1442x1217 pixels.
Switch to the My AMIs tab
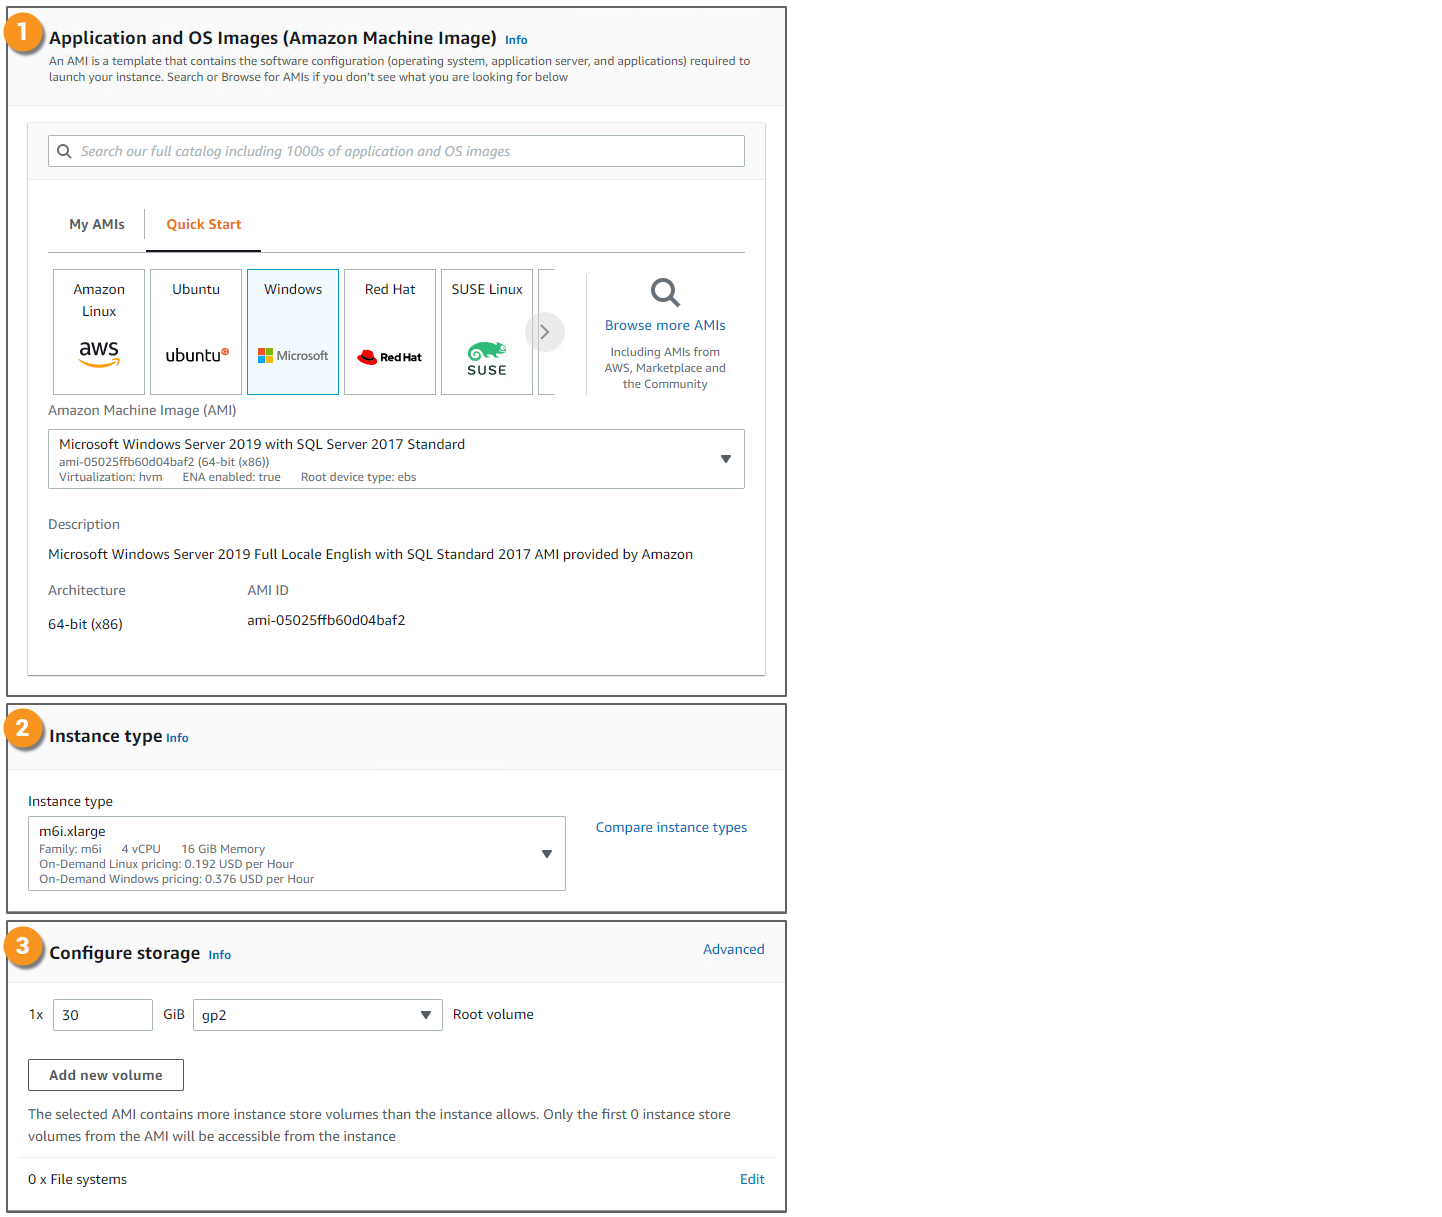(97, 224)
